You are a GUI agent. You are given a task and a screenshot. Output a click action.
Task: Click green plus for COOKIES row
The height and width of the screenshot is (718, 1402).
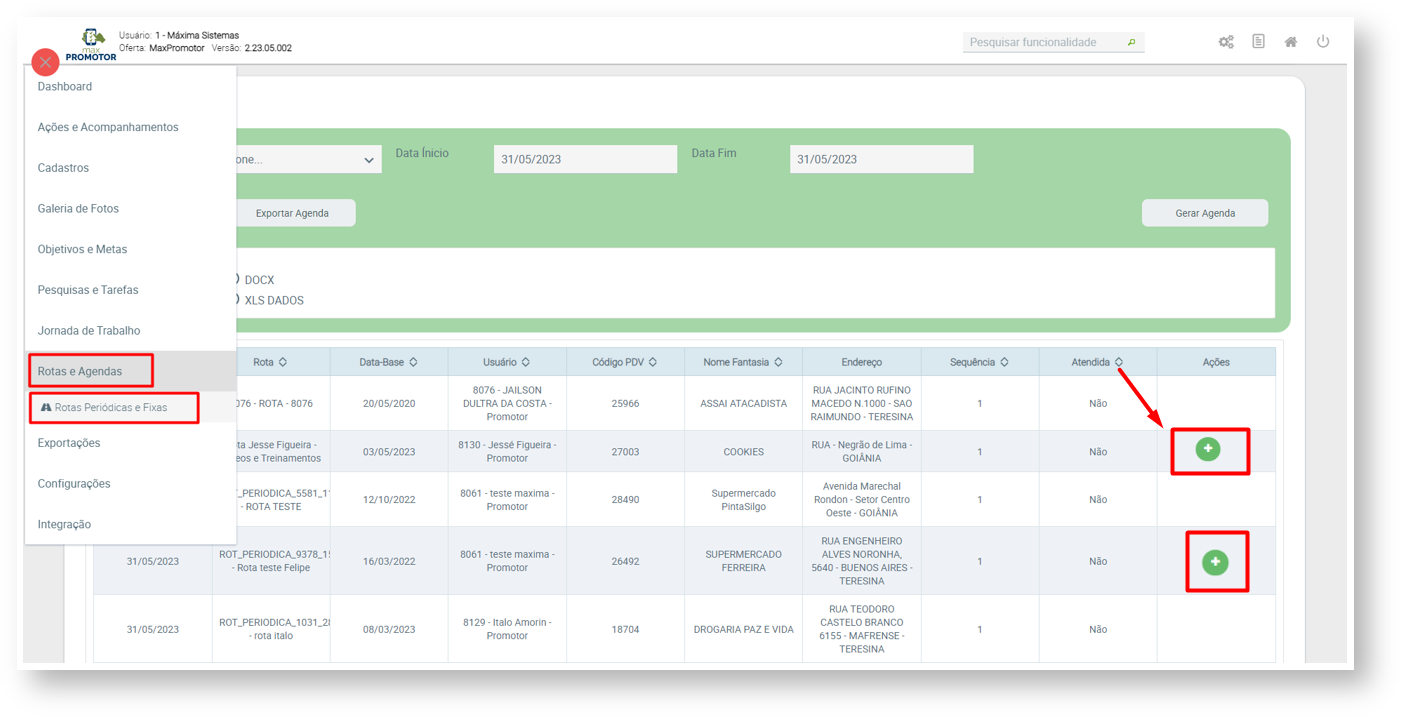pos(1208,450)
